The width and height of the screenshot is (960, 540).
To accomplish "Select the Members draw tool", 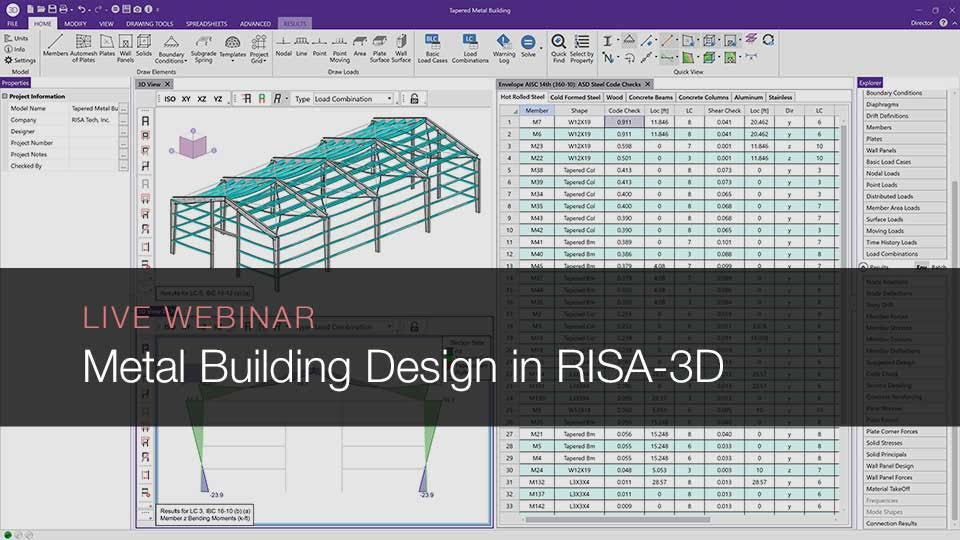I will (x=56, y=45).
